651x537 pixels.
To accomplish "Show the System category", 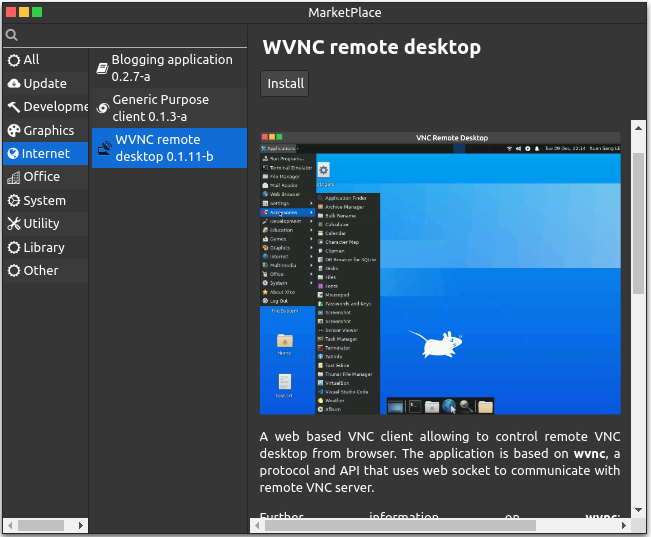I will [x=45, y=201].
